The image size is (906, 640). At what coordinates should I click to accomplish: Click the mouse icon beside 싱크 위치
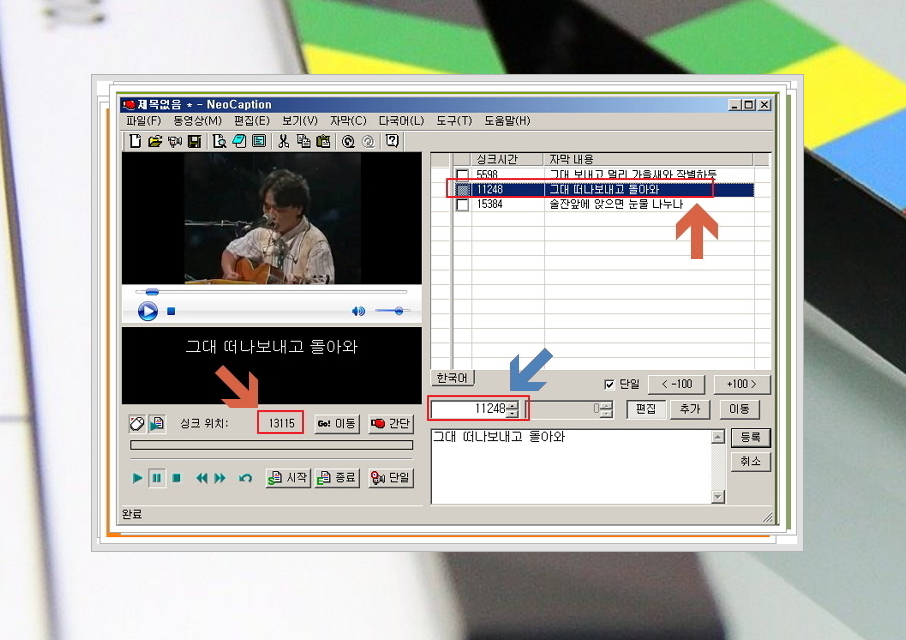click(x=137, y=423)
